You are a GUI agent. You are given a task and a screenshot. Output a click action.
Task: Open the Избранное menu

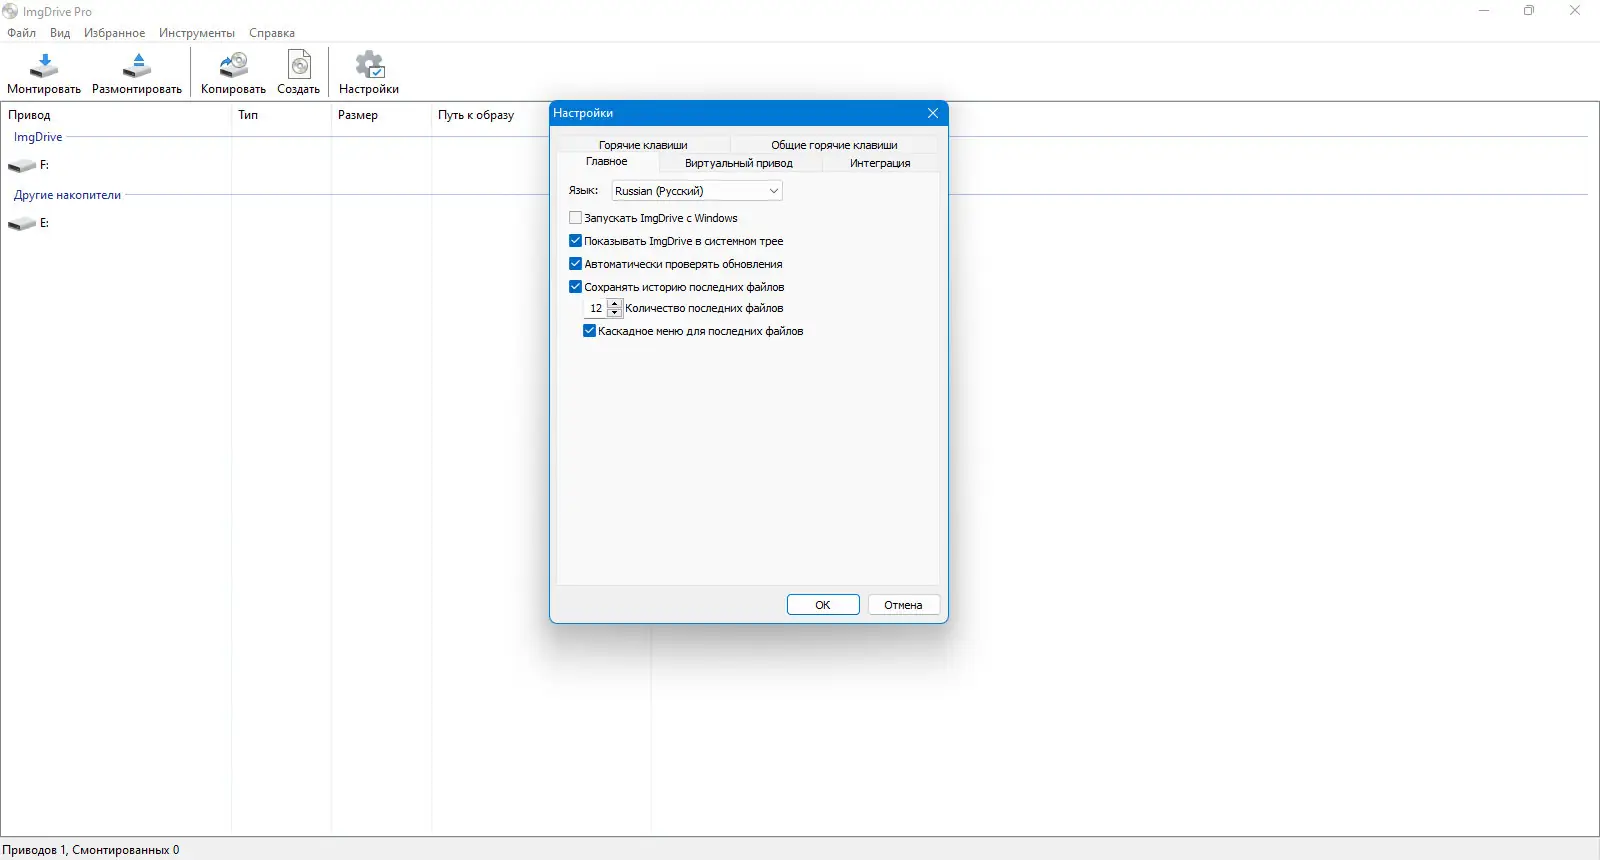click(x=114, y=33)
